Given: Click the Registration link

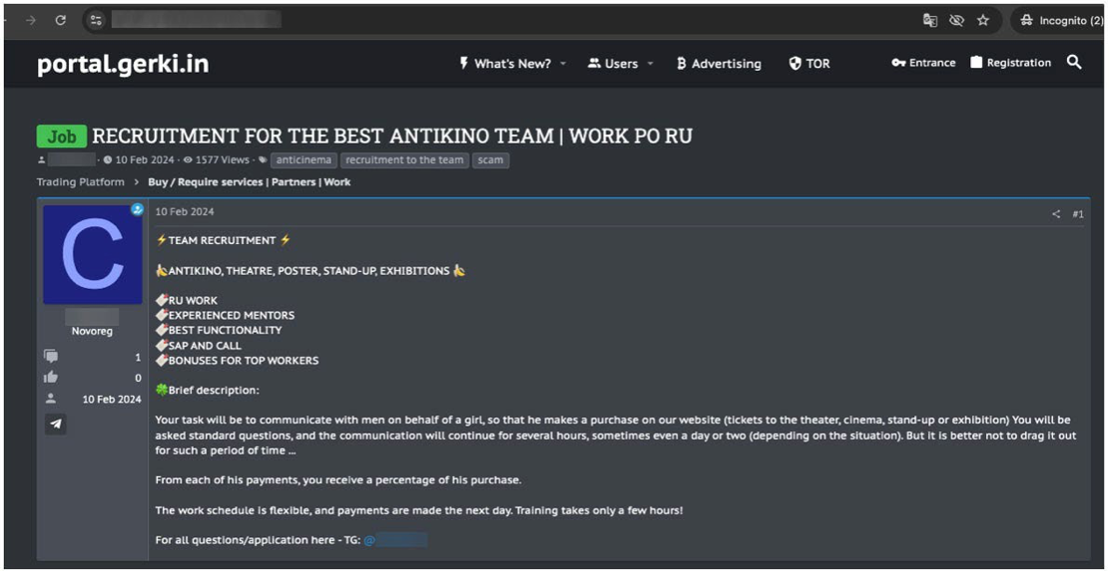Looking at the screenshot, I should click(x=1011, y=62).
